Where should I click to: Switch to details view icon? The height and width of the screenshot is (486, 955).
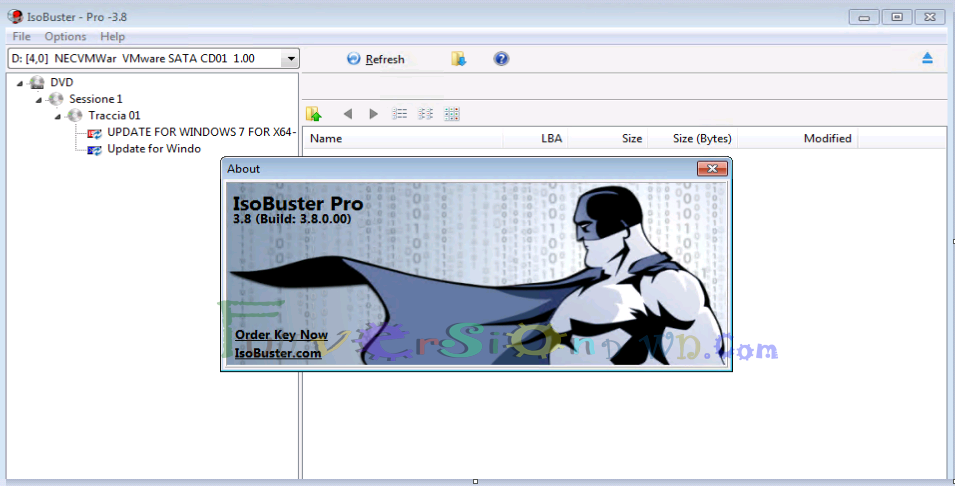[x=425, y=113]
